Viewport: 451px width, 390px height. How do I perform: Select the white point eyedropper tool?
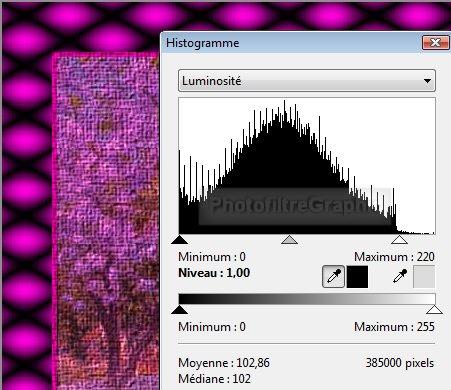coord(400,276)
